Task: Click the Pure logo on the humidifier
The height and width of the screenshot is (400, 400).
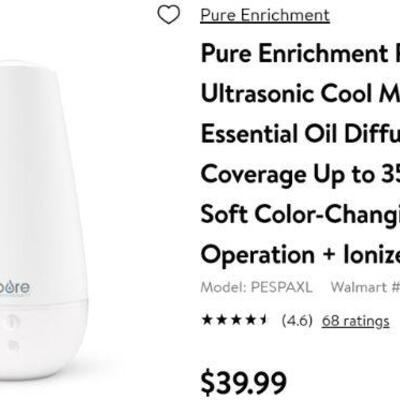Action: [x=15, y=287]
